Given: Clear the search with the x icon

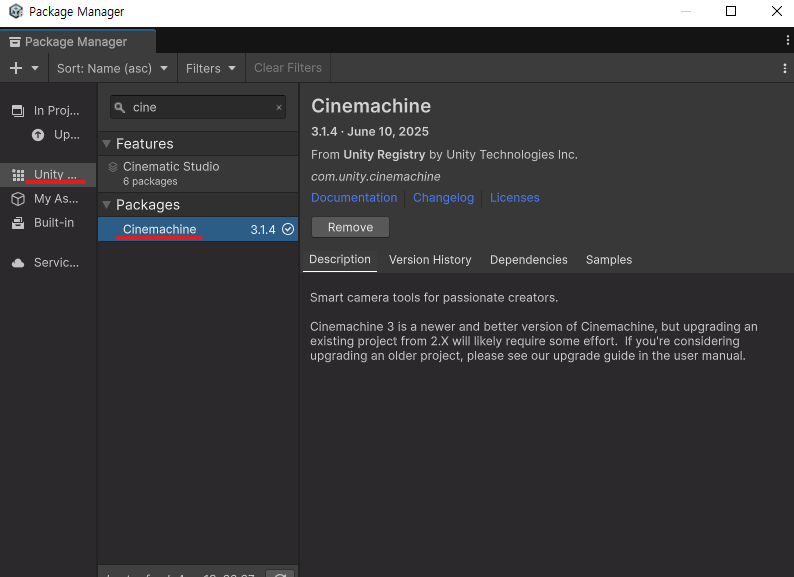Looking at the screenshot, I should 279,107.
